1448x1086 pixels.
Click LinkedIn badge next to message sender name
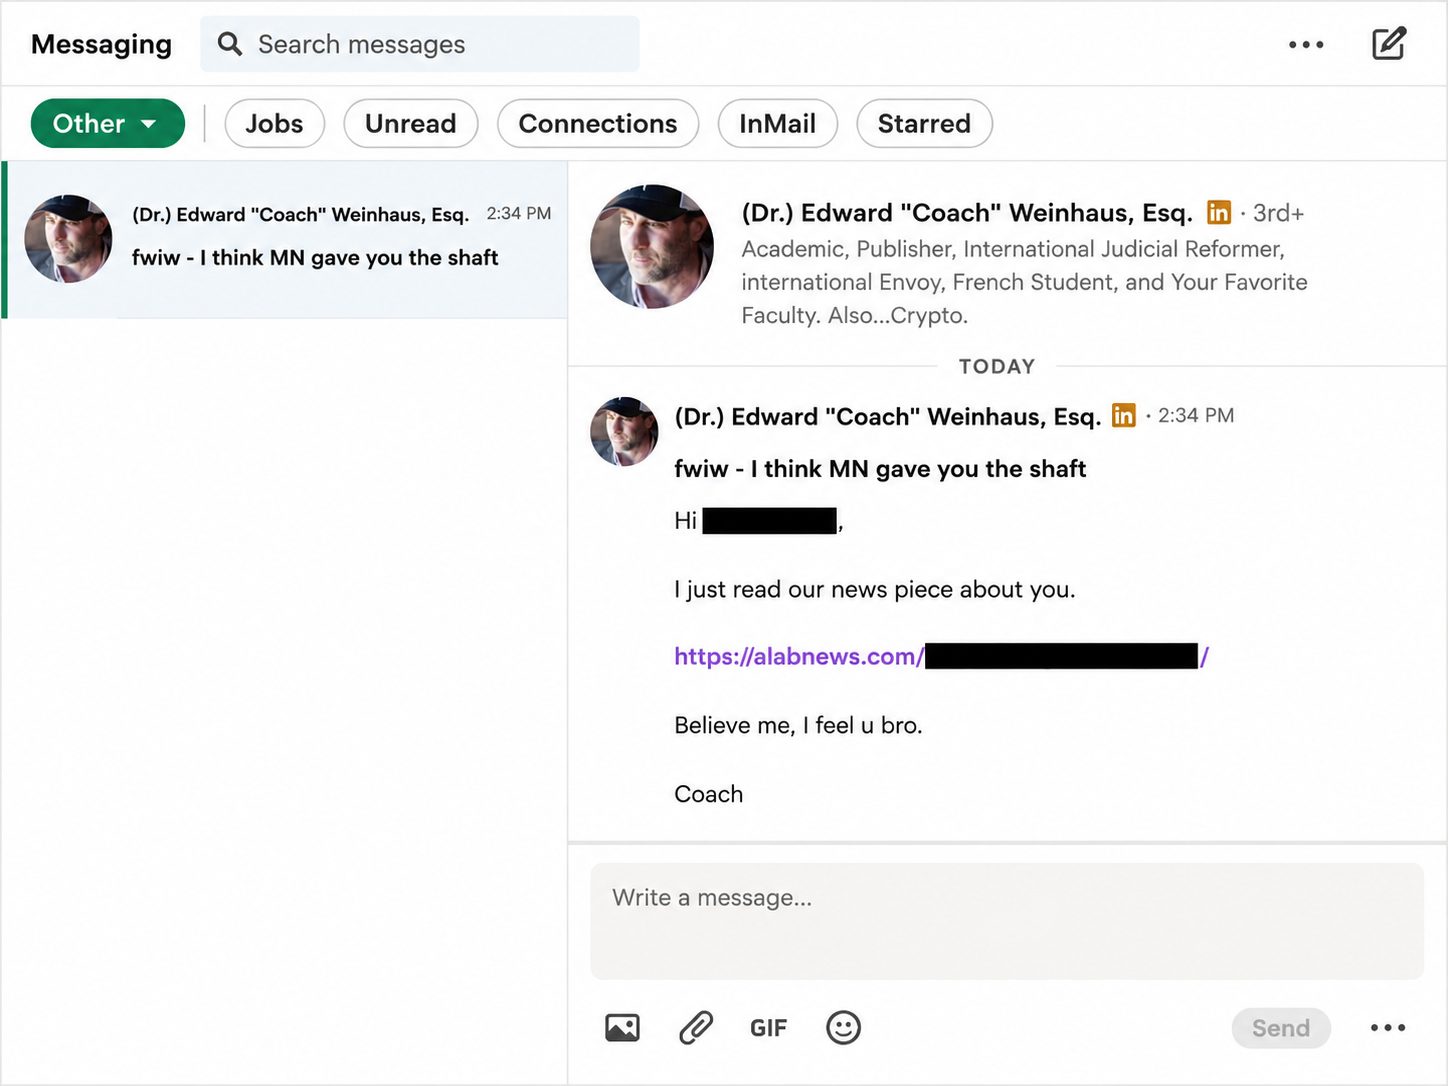(x=1124, y=415)
